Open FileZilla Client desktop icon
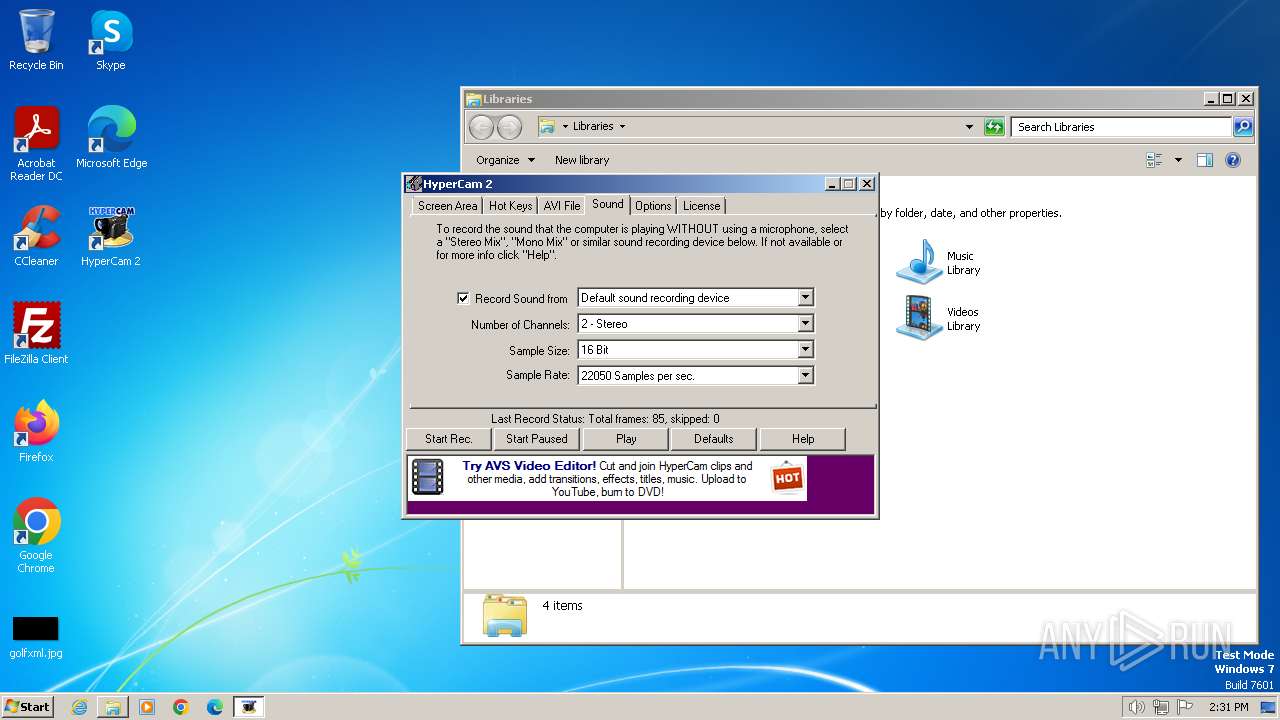This screenshot has width=1280, height=720. [x=36, y=333]
